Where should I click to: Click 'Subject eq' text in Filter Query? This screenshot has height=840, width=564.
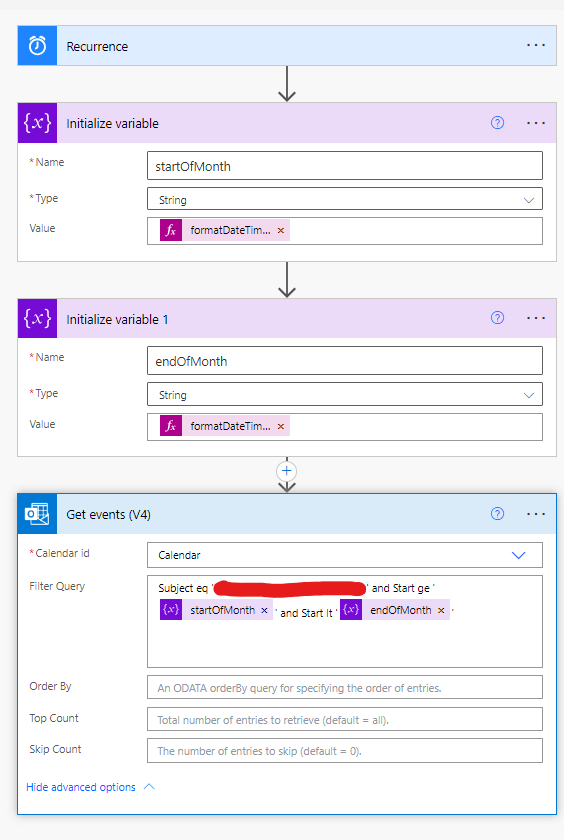pyautogui.click(x=183, y=588)
